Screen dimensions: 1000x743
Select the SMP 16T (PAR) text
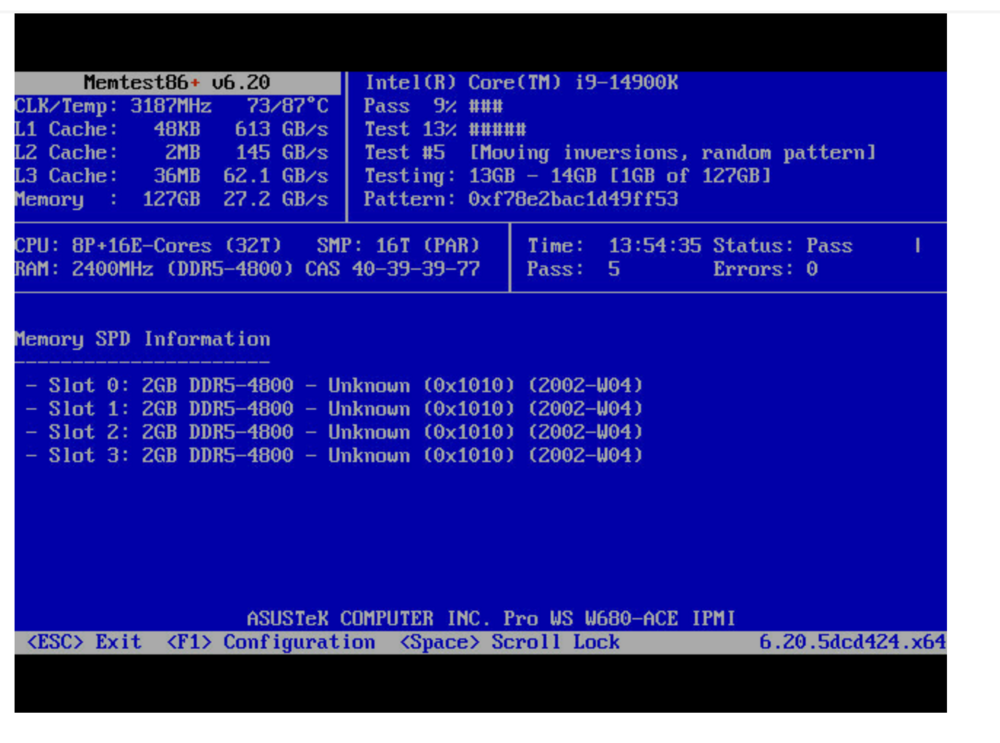tap(398, 246)
